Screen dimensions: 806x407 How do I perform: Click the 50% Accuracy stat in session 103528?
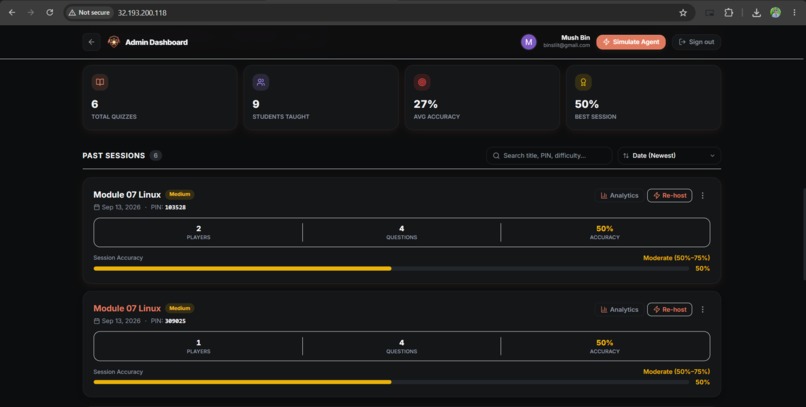click(x=604, y=232)
